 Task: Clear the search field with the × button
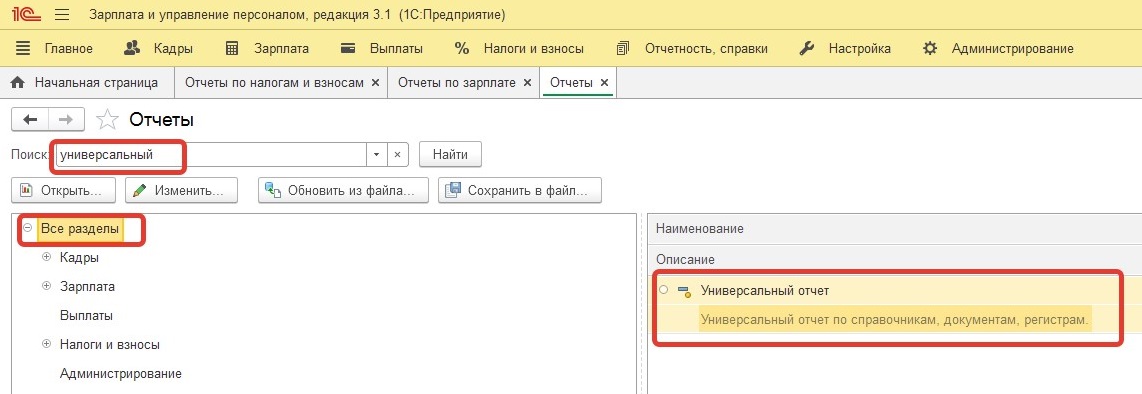tap(397, 154)
